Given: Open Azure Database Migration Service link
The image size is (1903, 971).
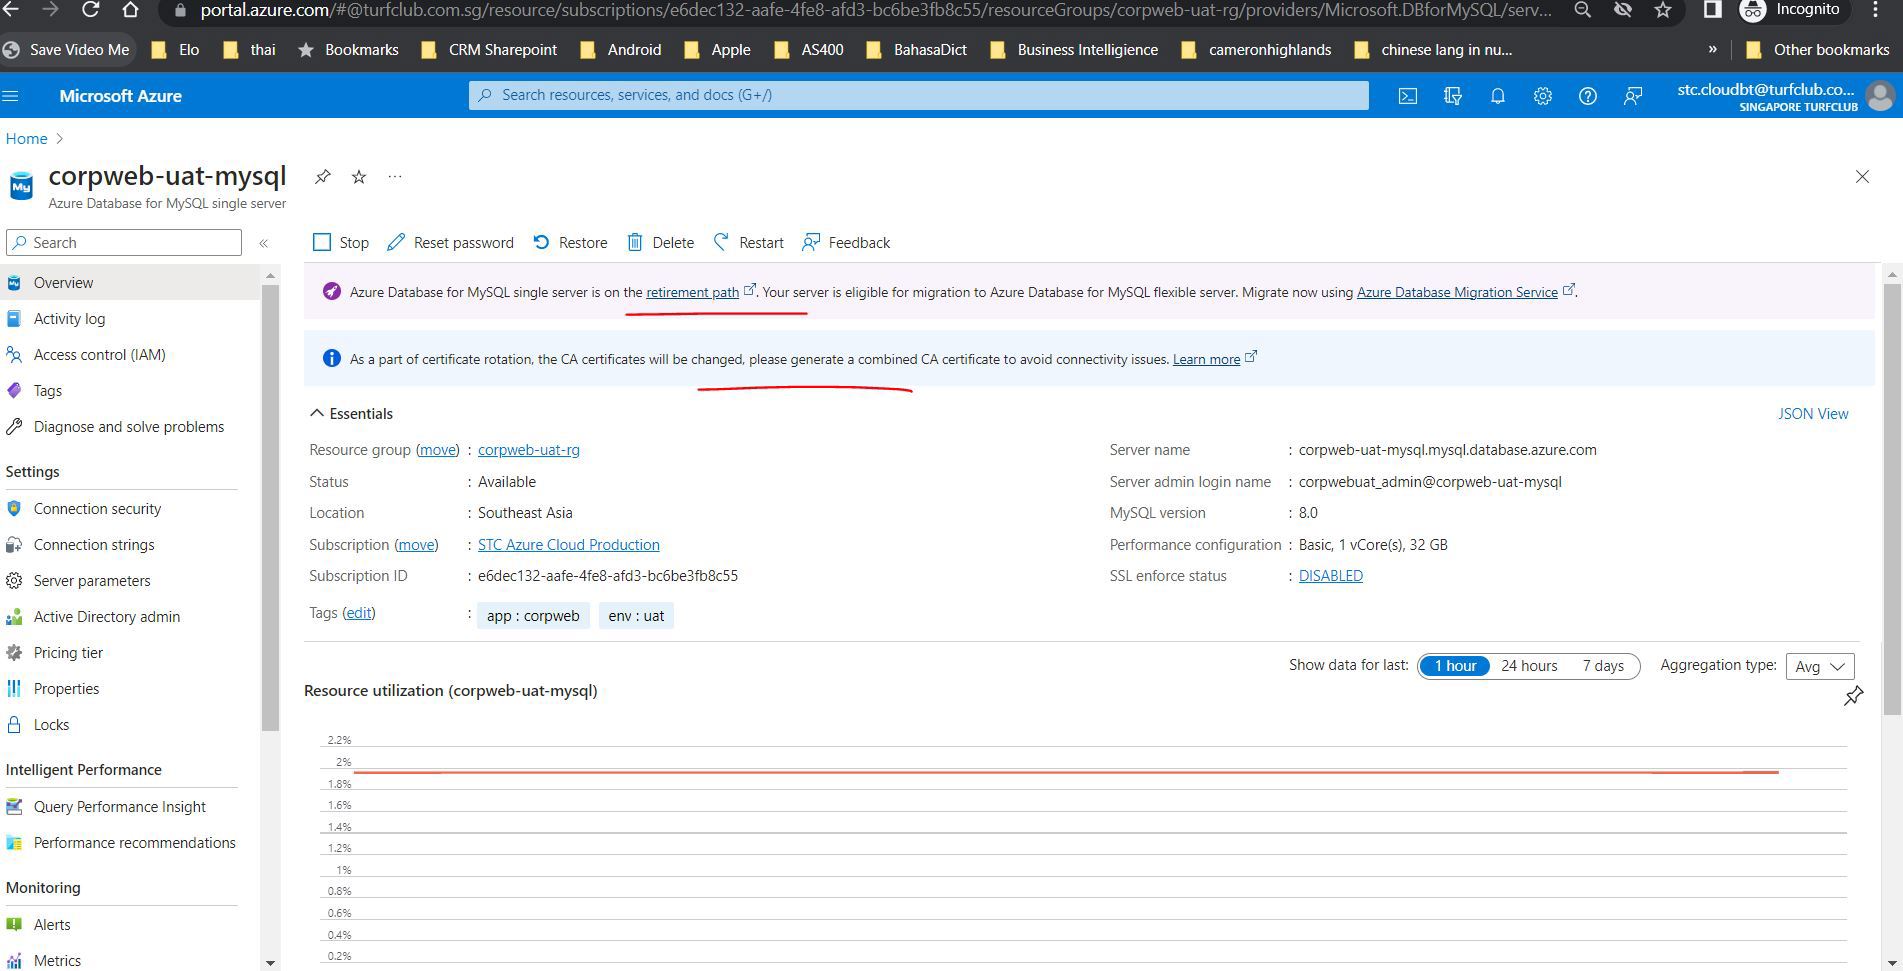Looking at the screenshot, I should (x=1457, y=292).
